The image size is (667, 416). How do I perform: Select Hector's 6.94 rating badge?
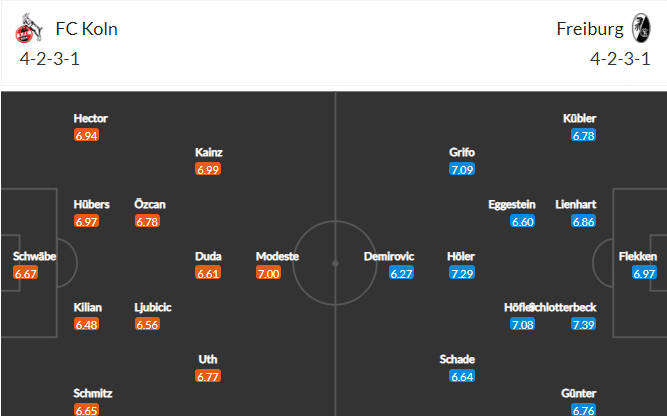(86, 135)
